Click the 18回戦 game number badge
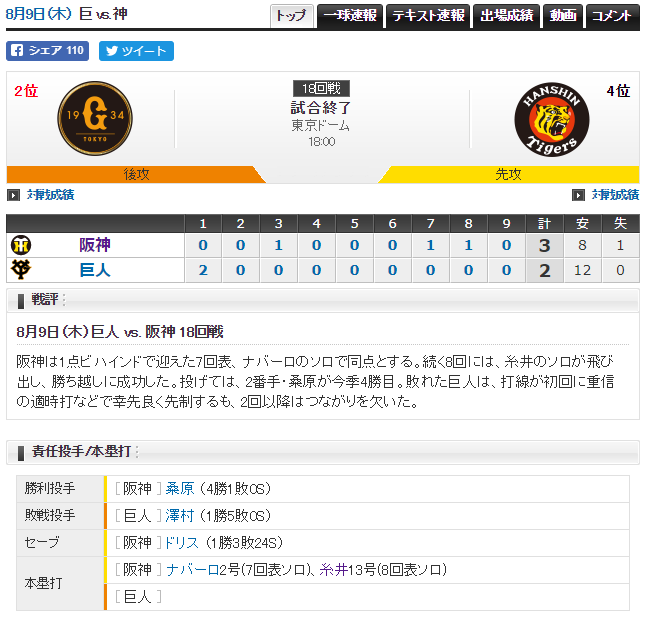647x620 pixels. click(x=321, y=88)
